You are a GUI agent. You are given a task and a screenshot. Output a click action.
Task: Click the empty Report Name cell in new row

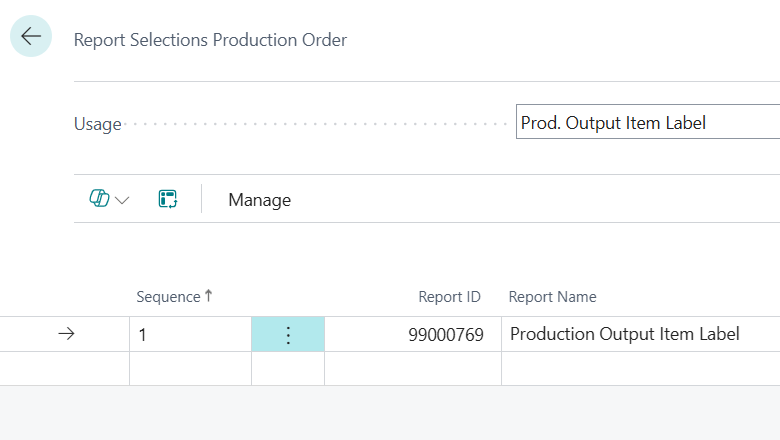(640, 368)
